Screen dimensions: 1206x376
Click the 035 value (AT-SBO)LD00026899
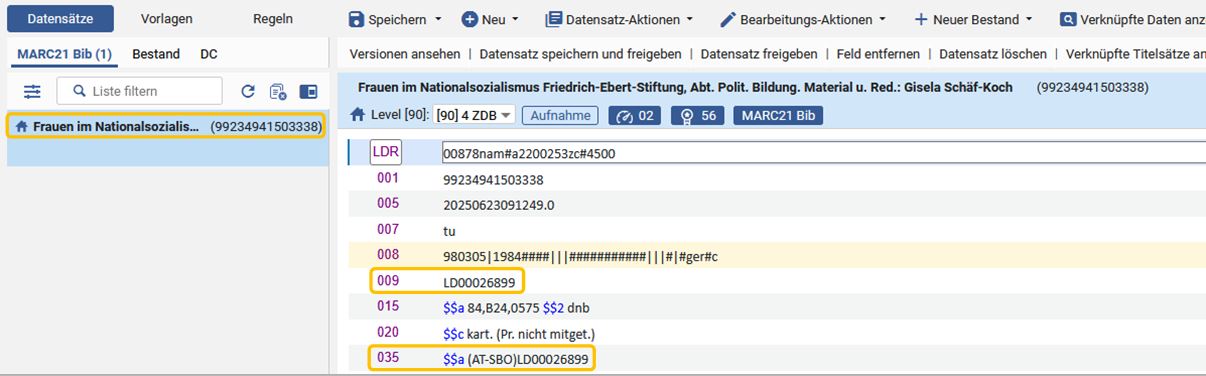coord(516,358)
